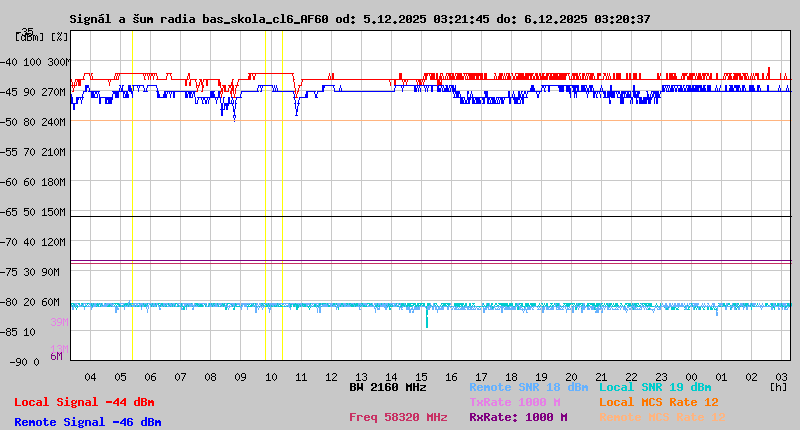The image size is (800, 430).
Task: Click the 300M rate axis label
Action: click(58, 62)
